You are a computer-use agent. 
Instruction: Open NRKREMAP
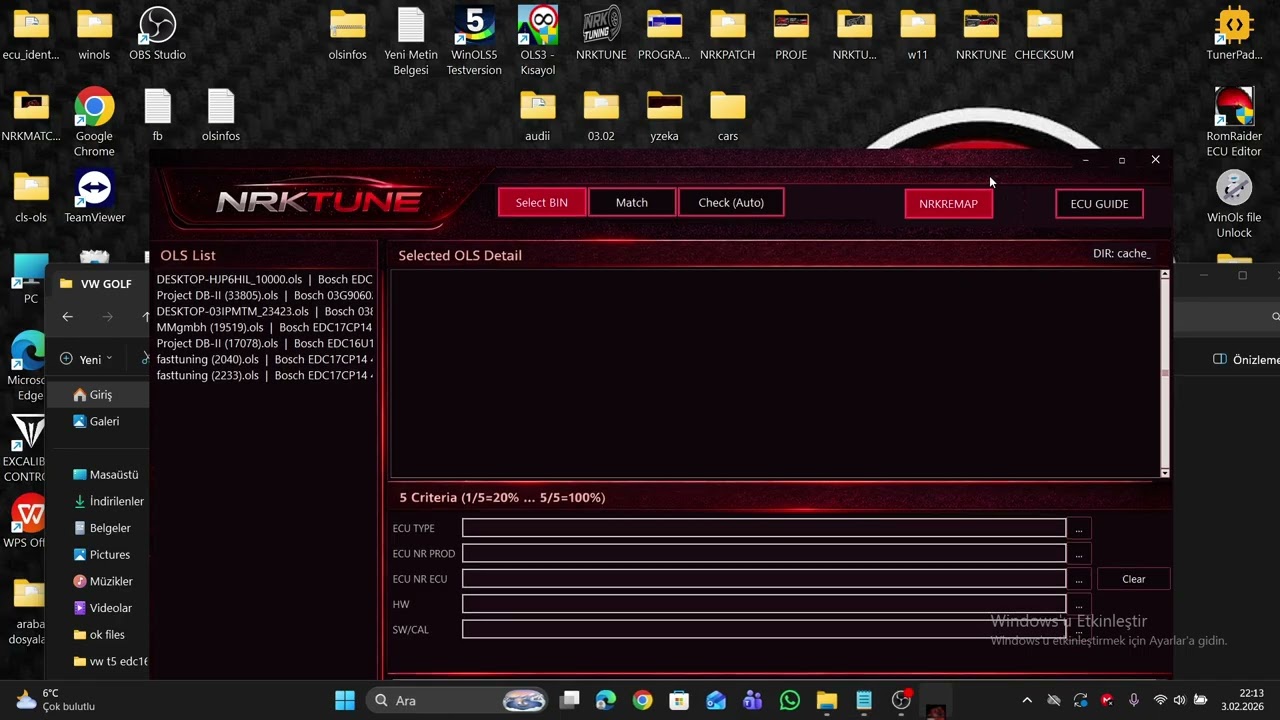tap(948, 204)
